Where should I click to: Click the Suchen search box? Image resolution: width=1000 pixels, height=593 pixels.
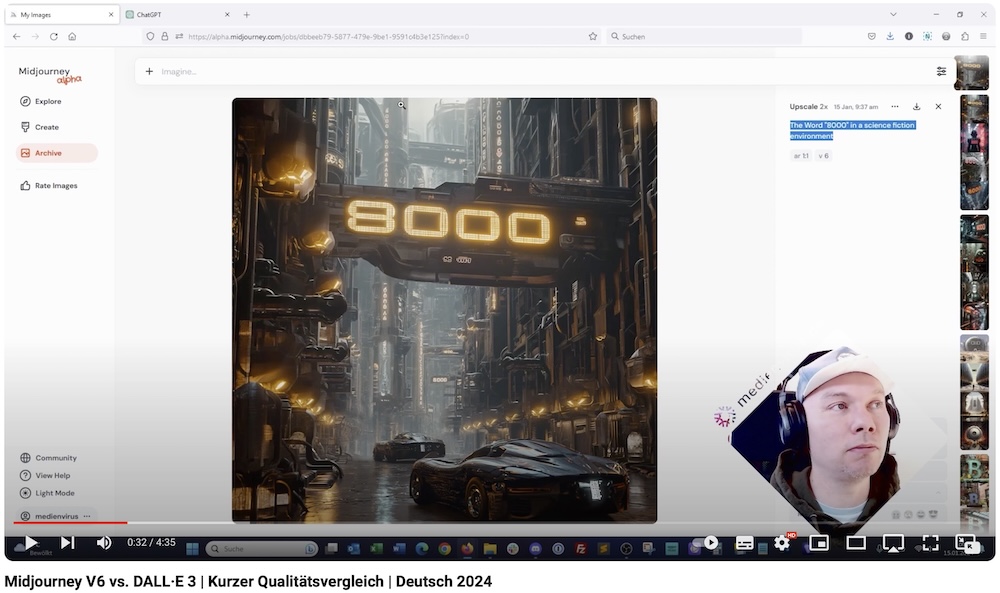pos(704,36)
